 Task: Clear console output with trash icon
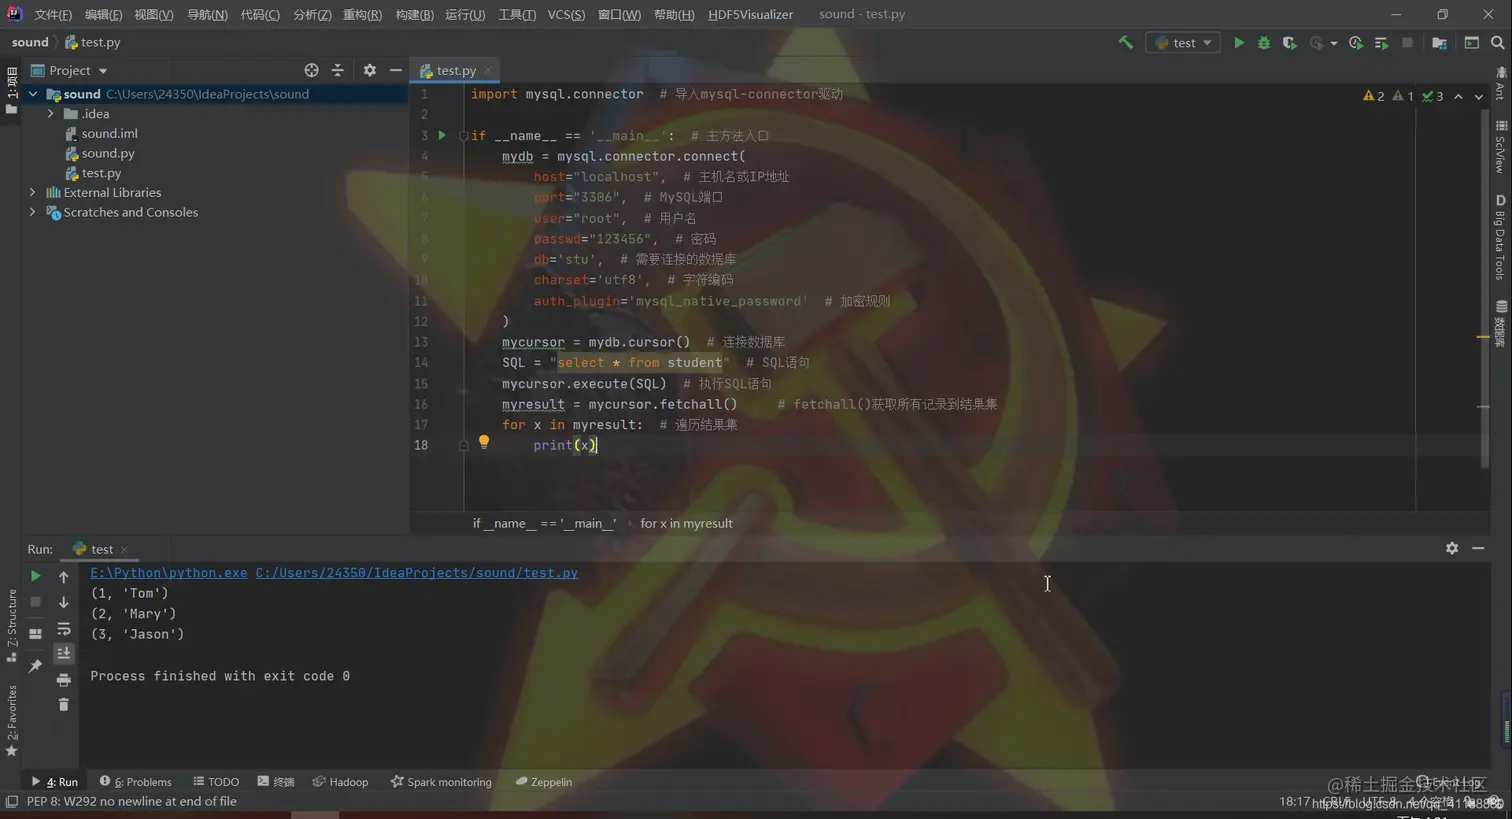pos(64,705)
